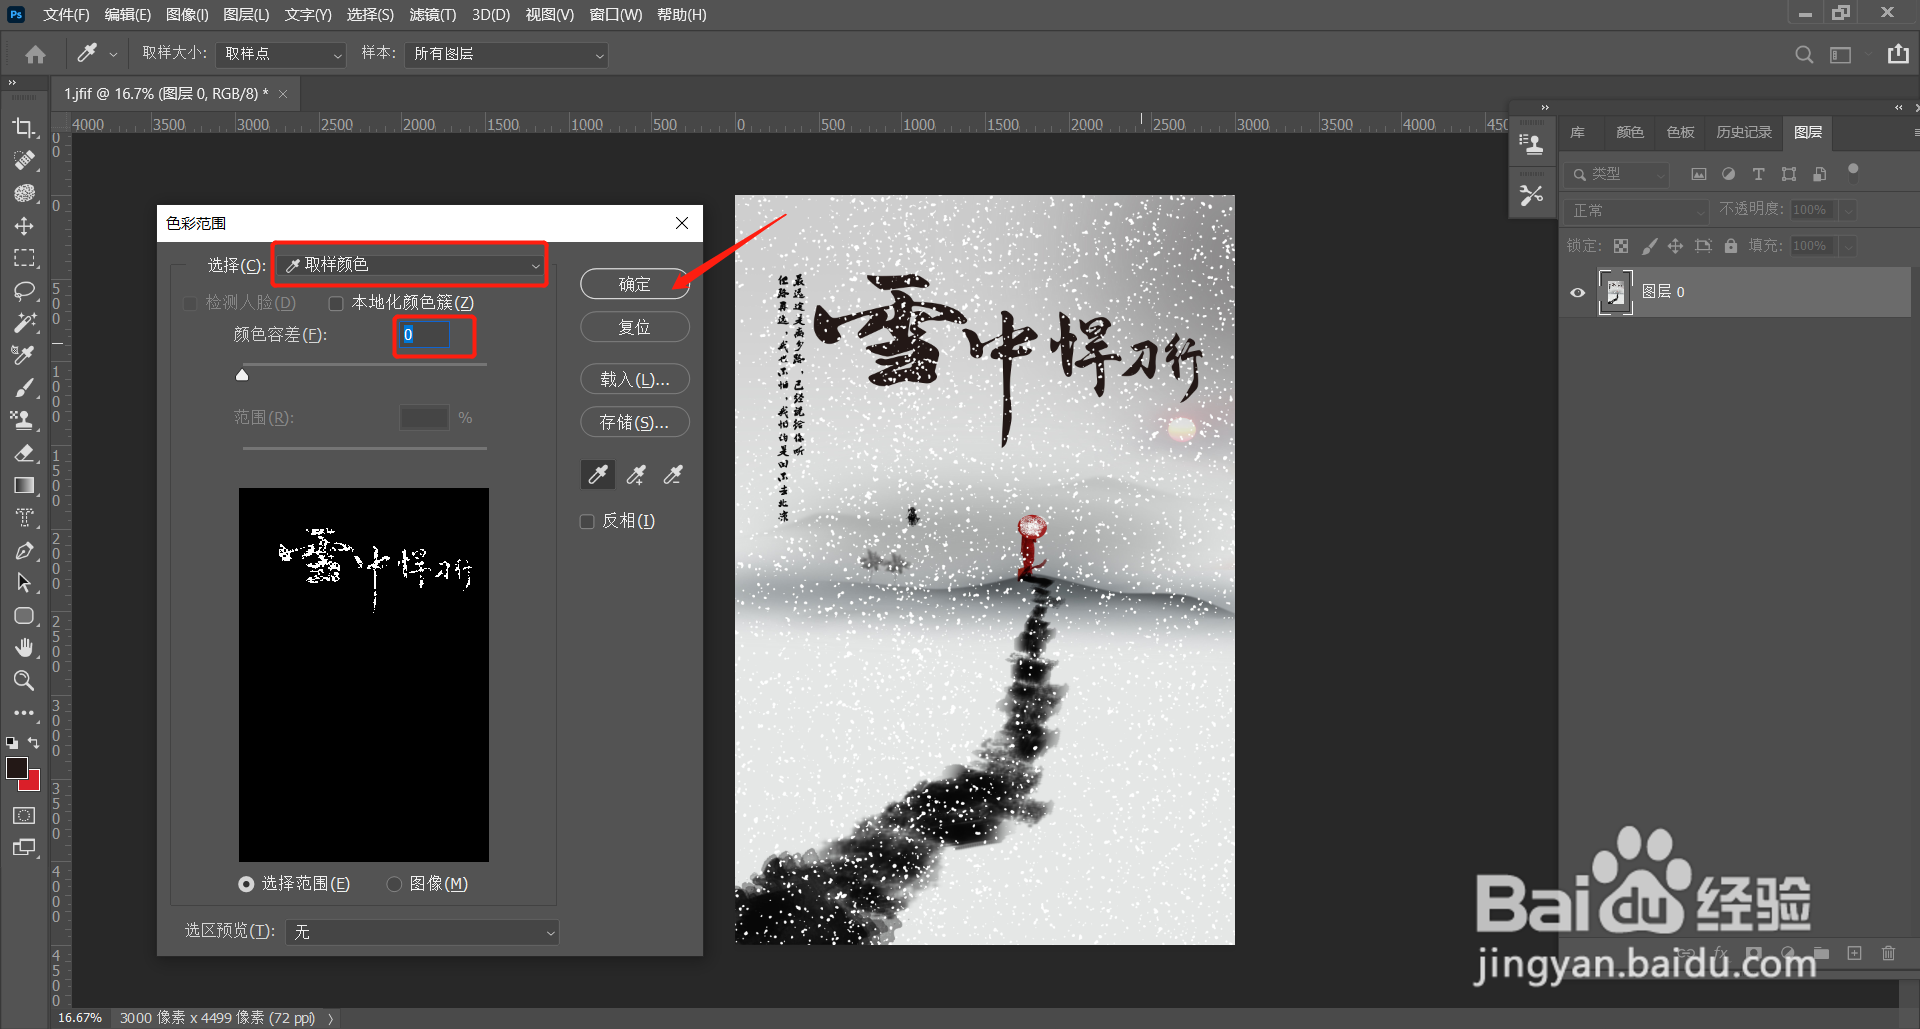Click the 确定 button
The image size is (1920, 1029).
[x=635, y=285]
